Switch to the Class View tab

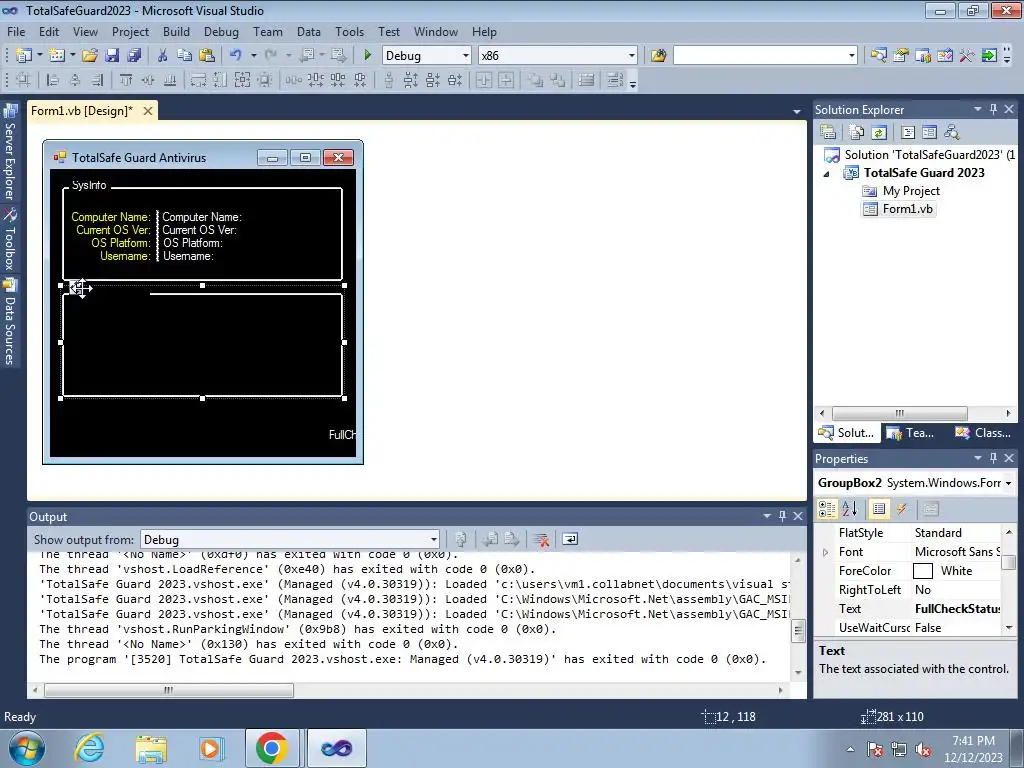(983, 432)
